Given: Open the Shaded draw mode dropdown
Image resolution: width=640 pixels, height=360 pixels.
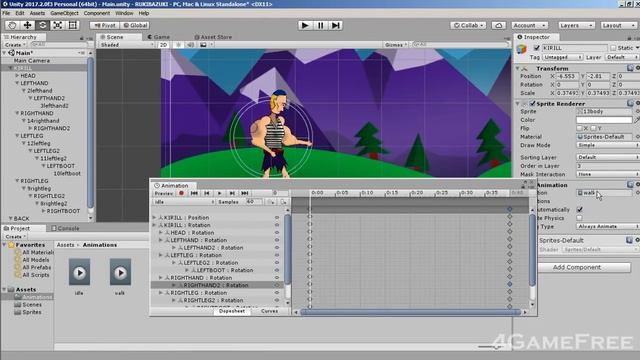Looking at the screenshot, I should point(127,44).
